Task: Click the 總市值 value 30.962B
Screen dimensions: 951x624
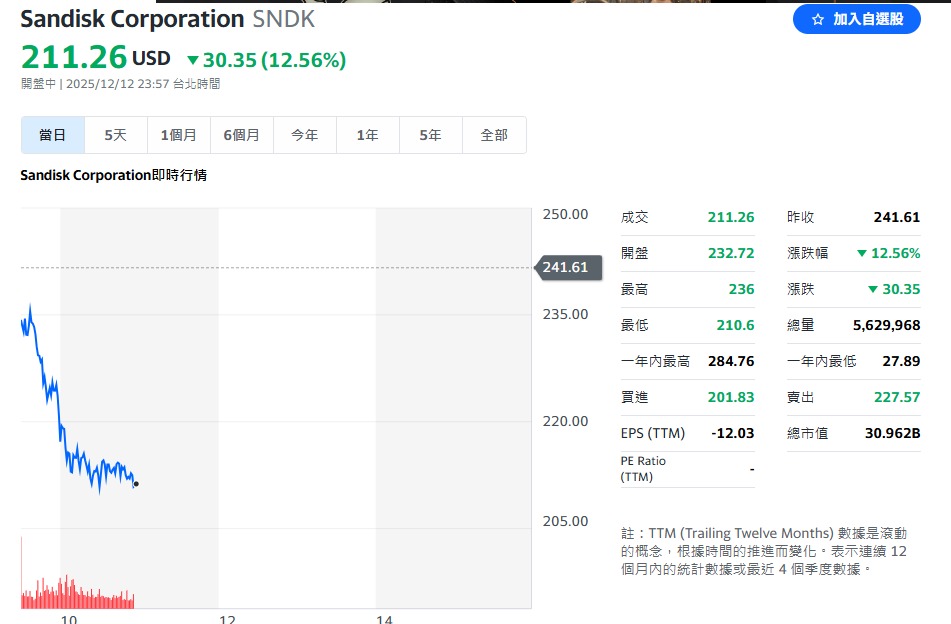Action: (x=892, y=433)
